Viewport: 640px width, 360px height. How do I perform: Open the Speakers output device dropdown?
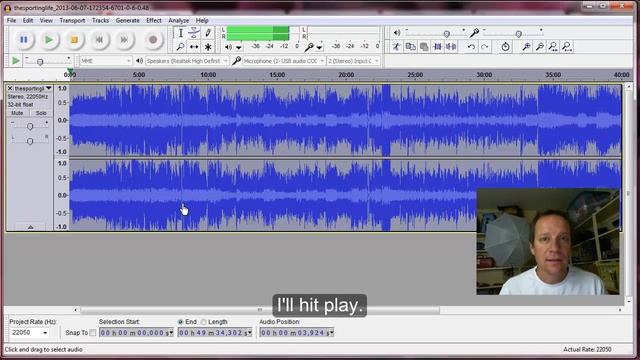click(x=187, y=61)
